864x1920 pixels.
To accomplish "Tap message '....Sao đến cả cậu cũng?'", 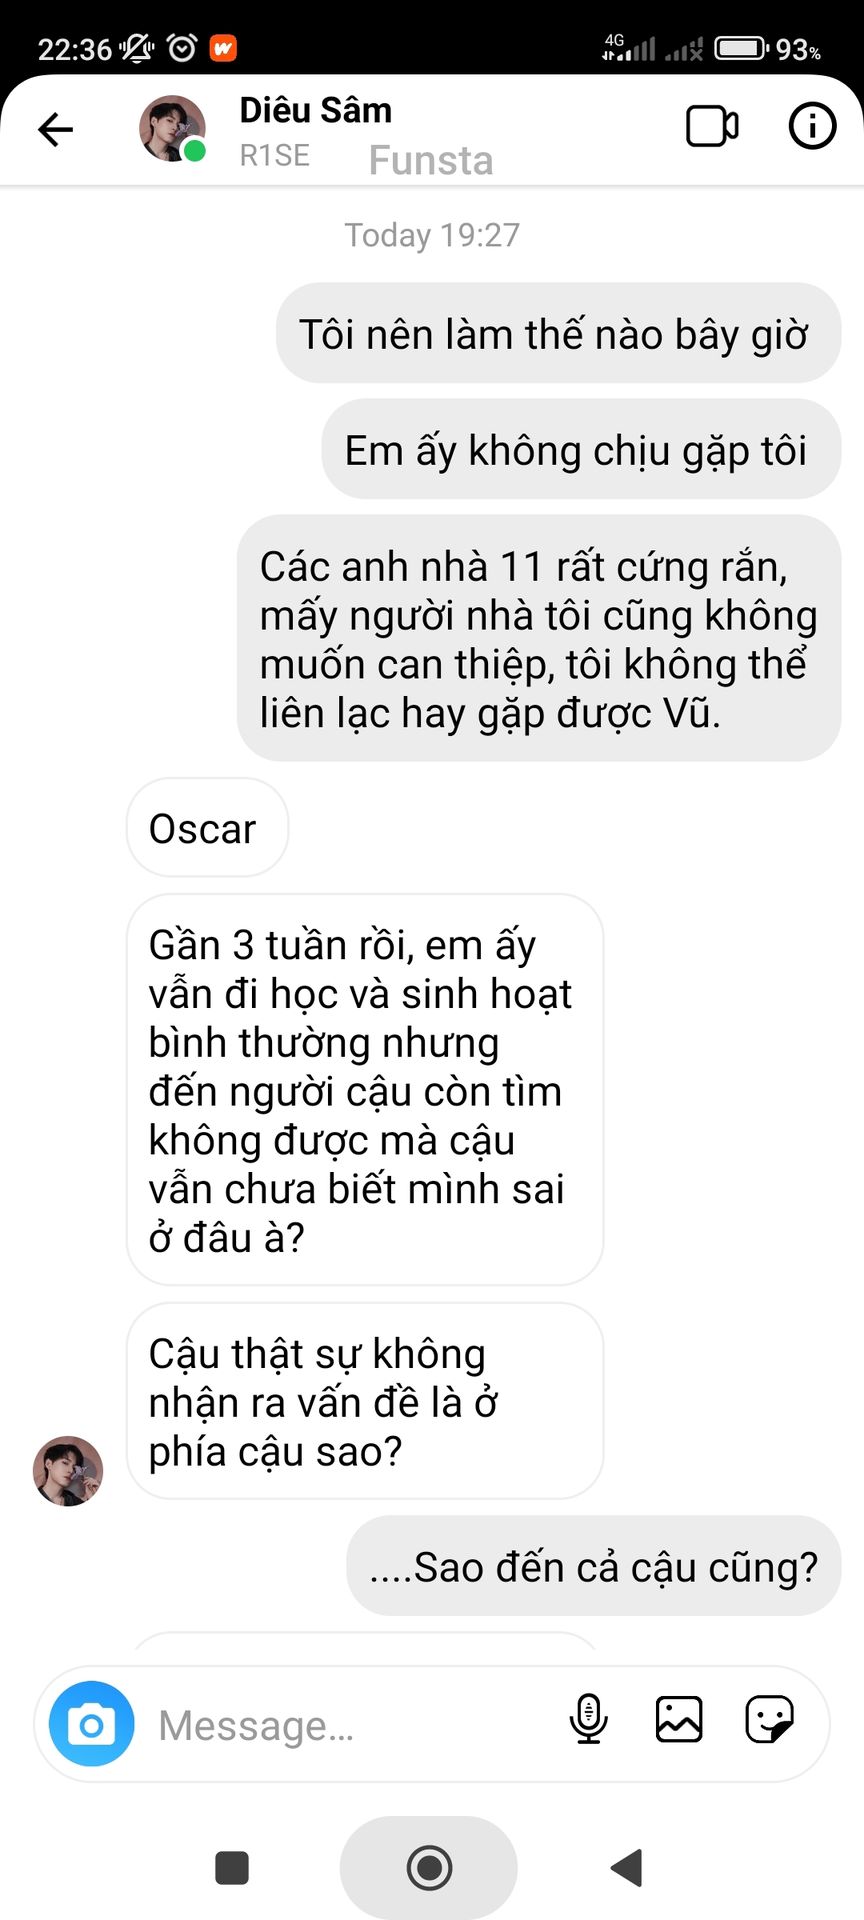I will 594,1566.
